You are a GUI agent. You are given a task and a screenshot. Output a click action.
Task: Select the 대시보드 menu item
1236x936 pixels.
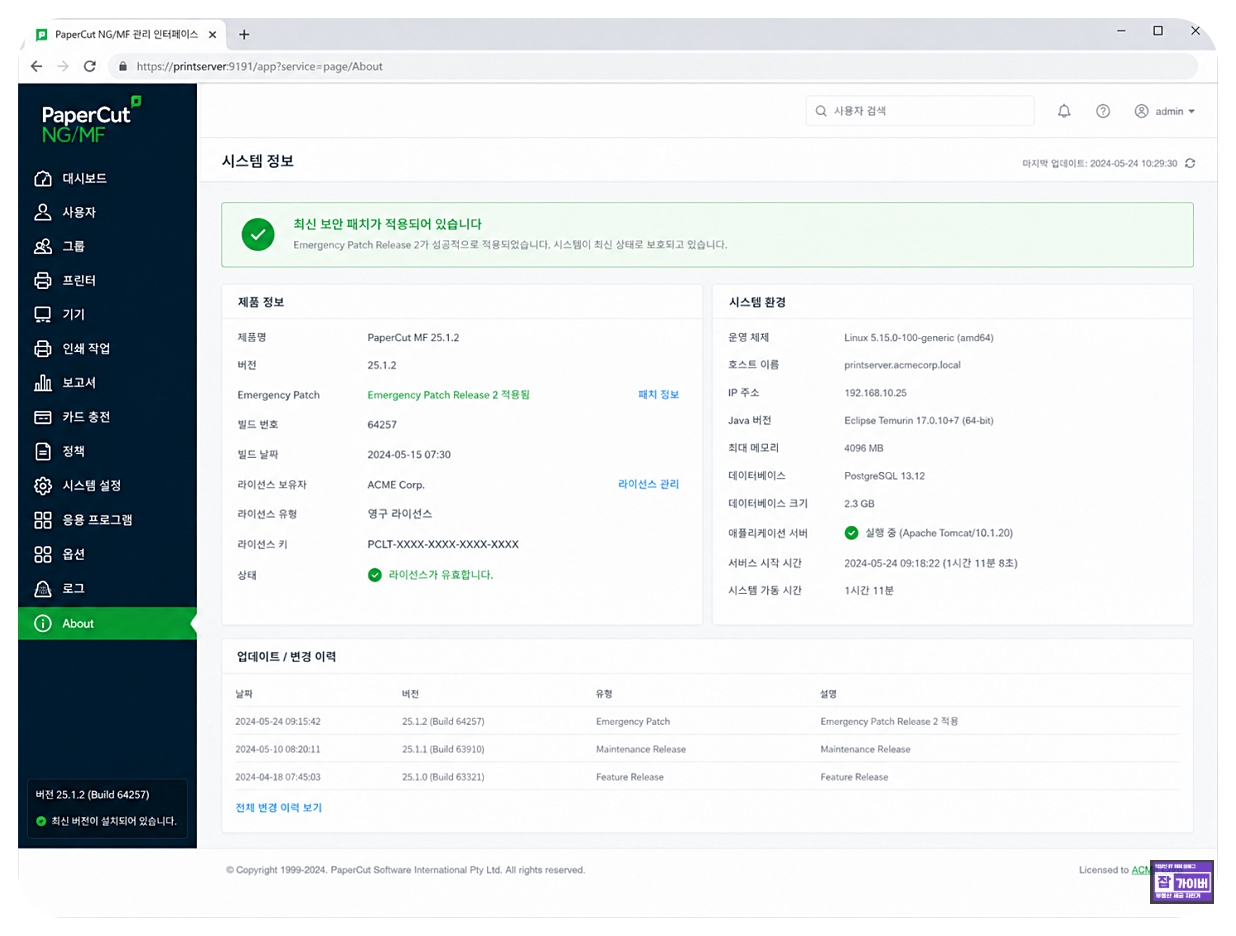point(107,179)
